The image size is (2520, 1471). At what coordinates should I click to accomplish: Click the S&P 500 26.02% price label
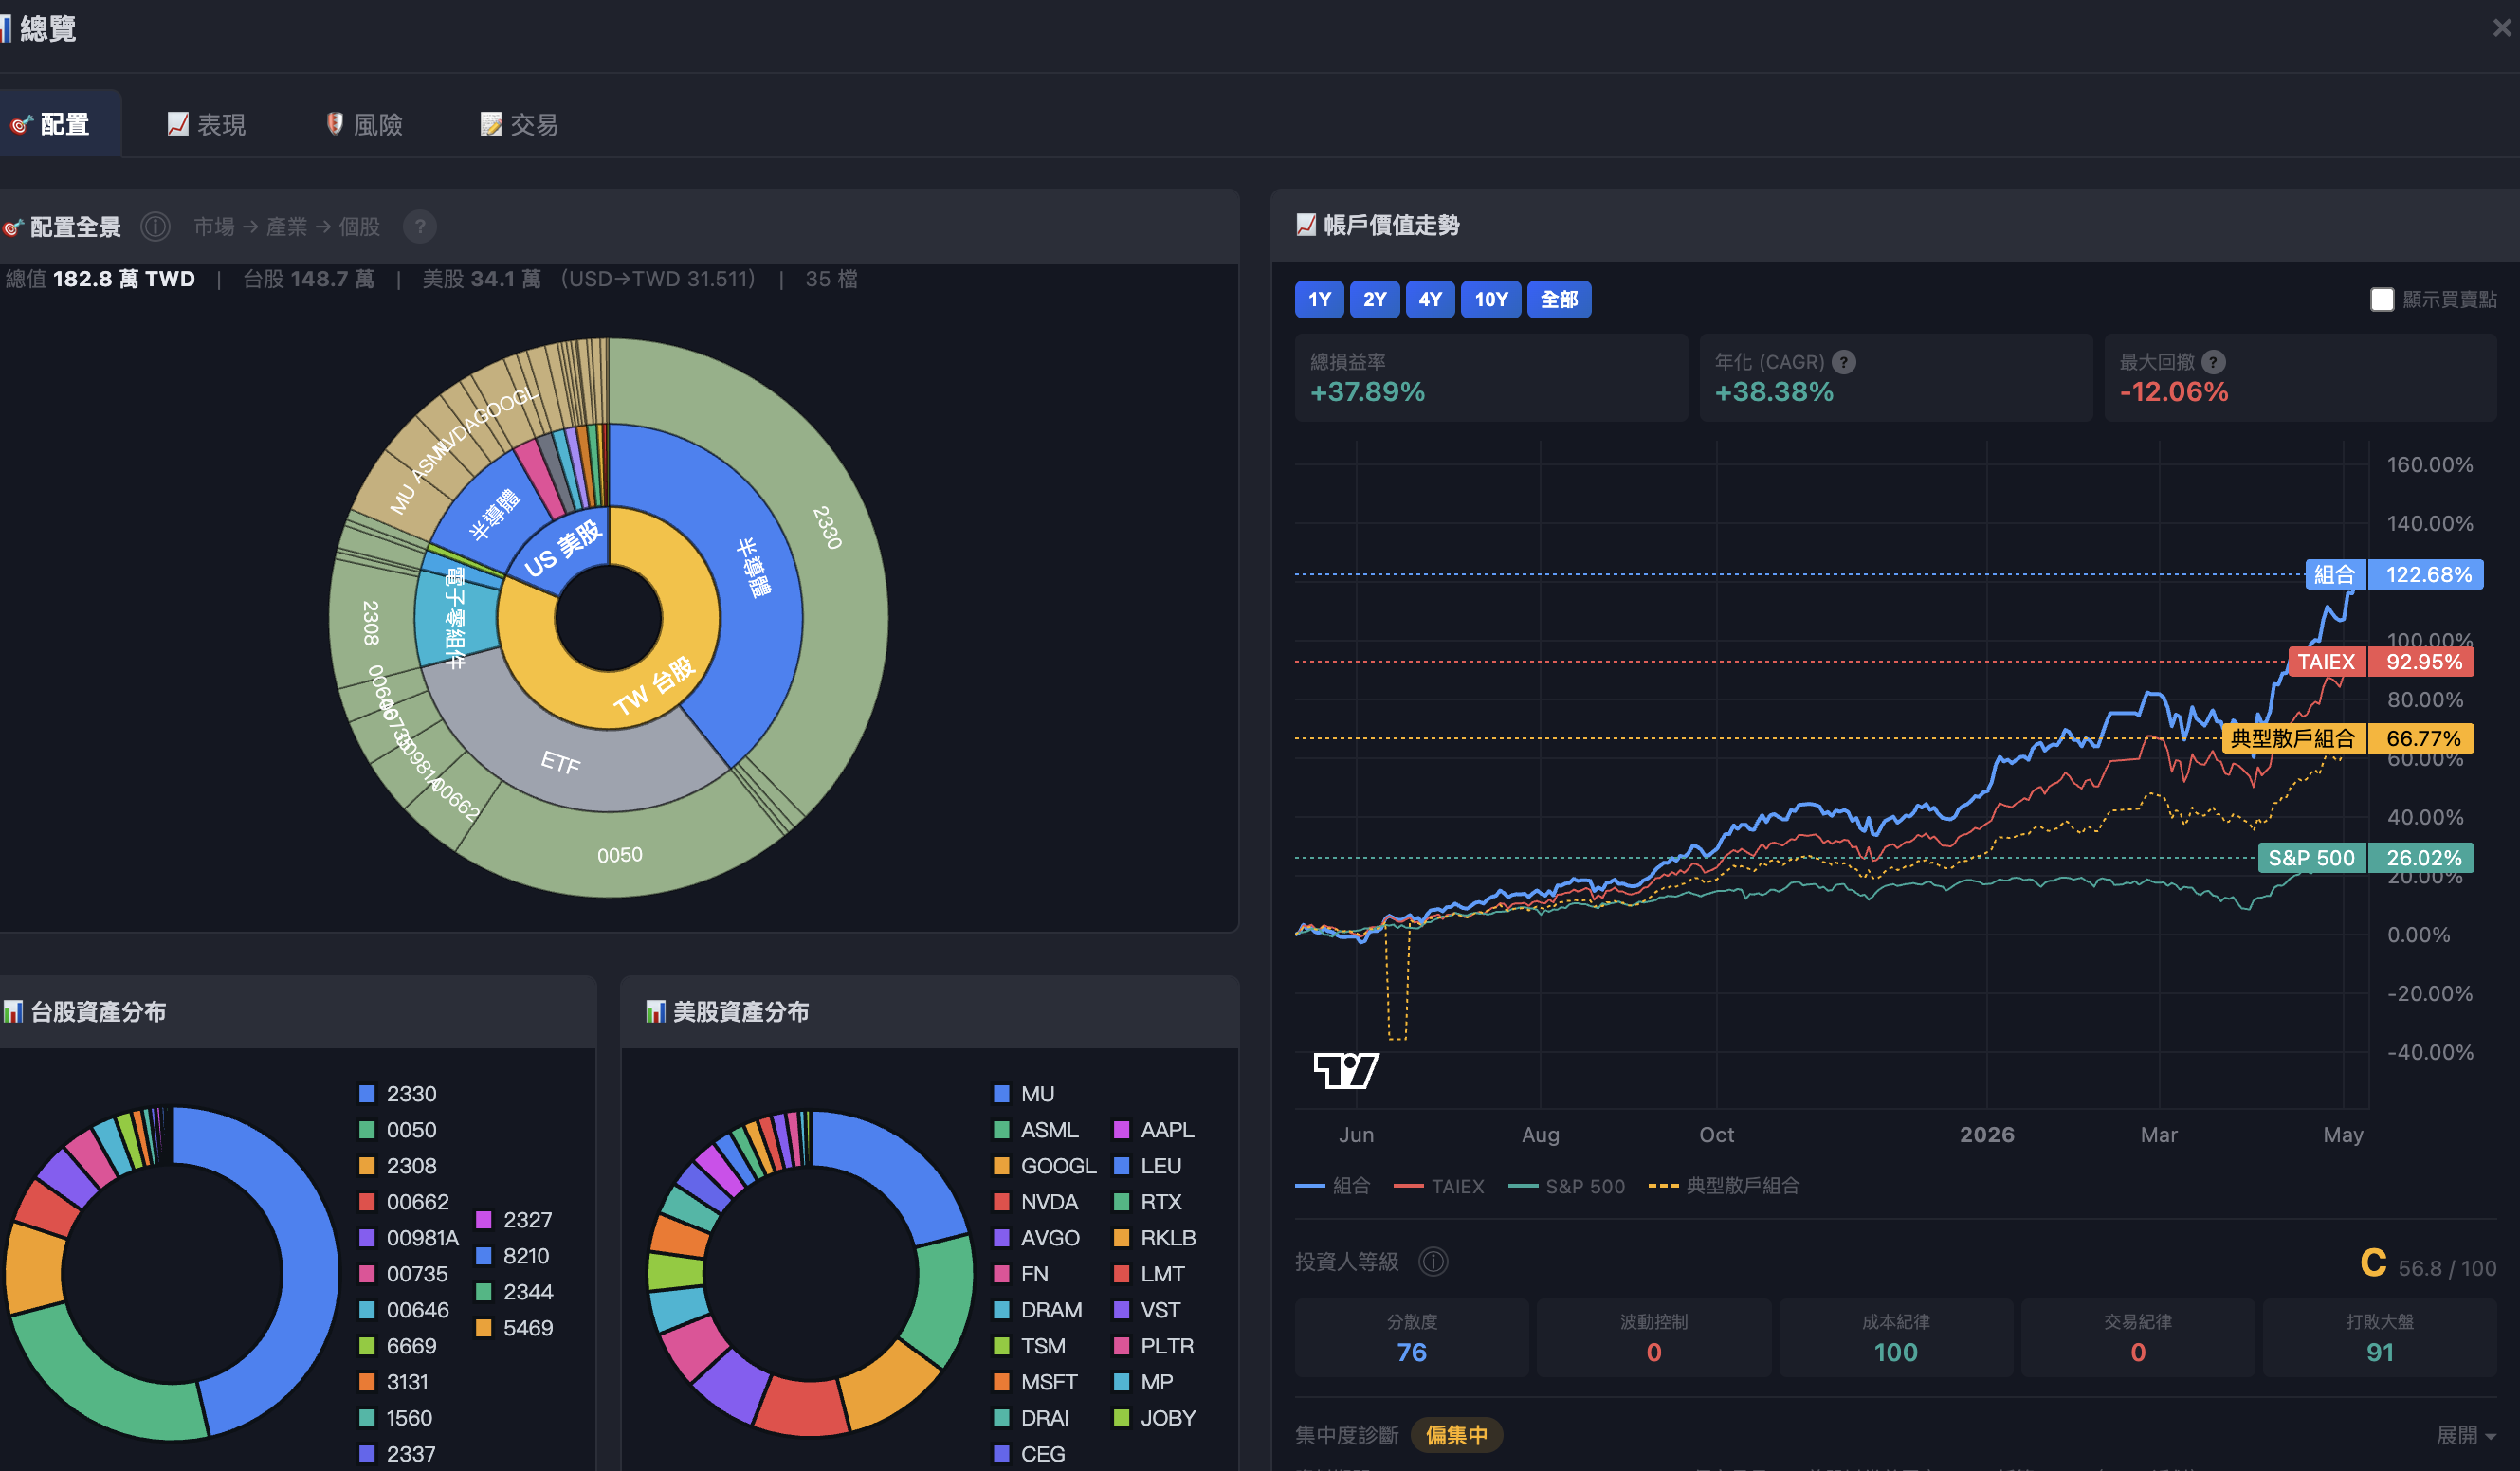pos(2366,857)
